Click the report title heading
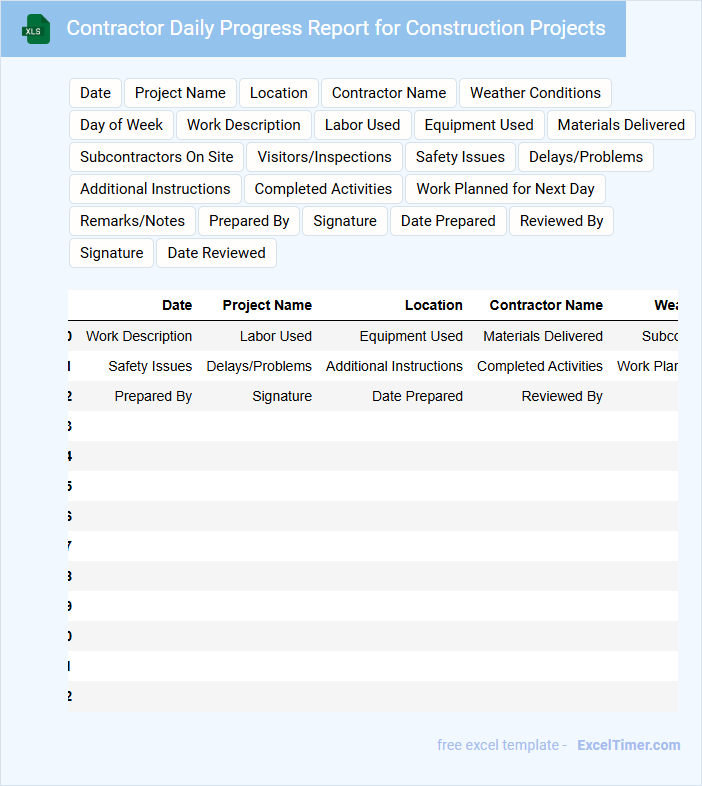This screenshot has height=786, width=702. (x=336, y=28)
